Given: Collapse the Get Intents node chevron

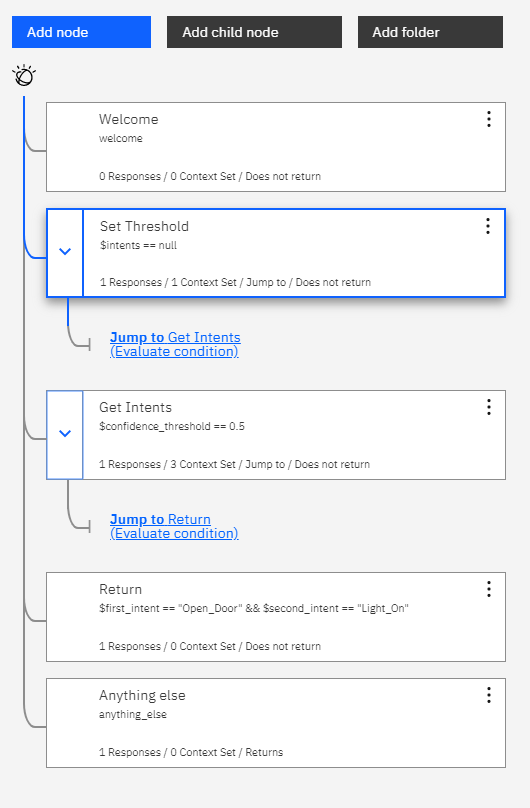Looking at the screenshot, I should coord(65,434).
